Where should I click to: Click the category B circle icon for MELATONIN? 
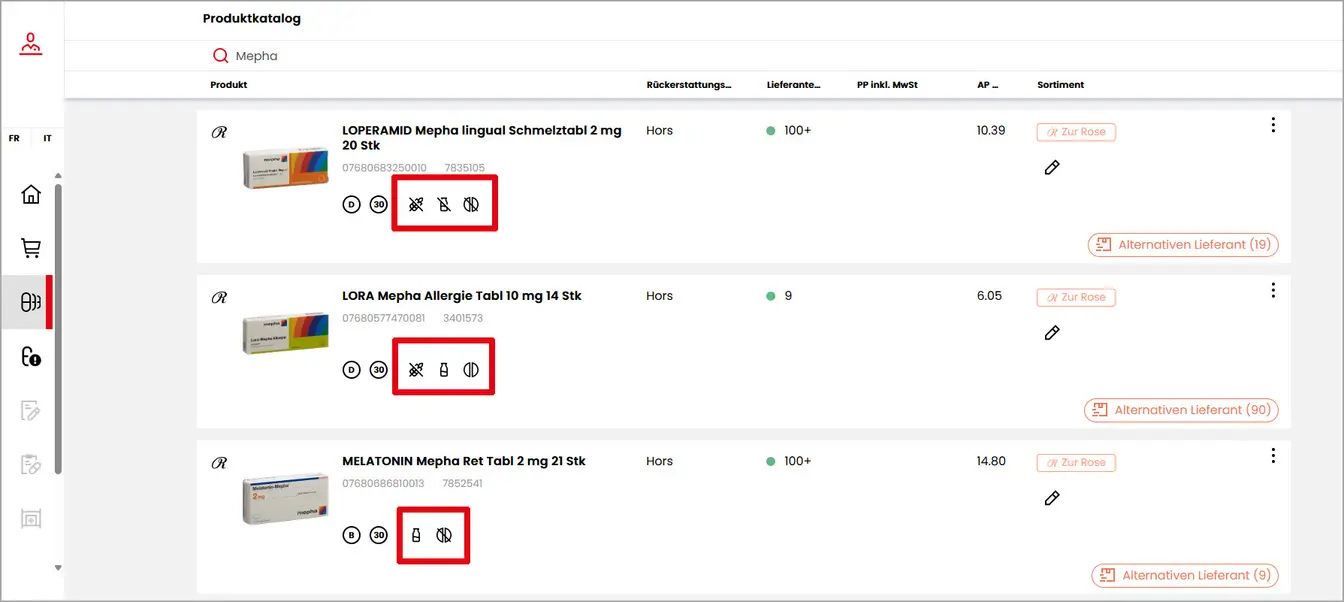pos(351,535)
